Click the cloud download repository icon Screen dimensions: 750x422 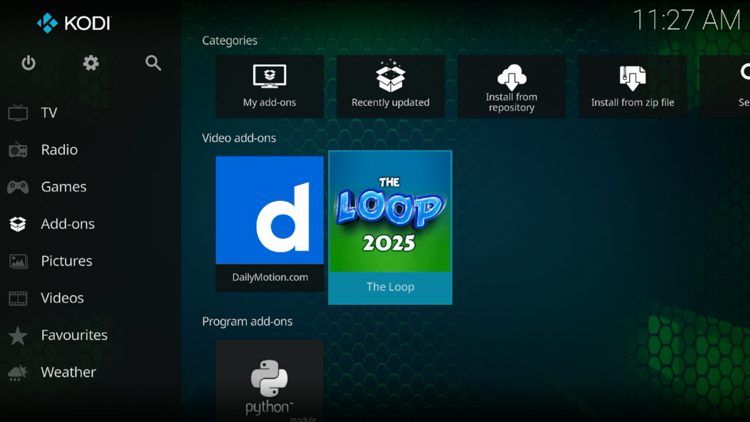(511, 77)
